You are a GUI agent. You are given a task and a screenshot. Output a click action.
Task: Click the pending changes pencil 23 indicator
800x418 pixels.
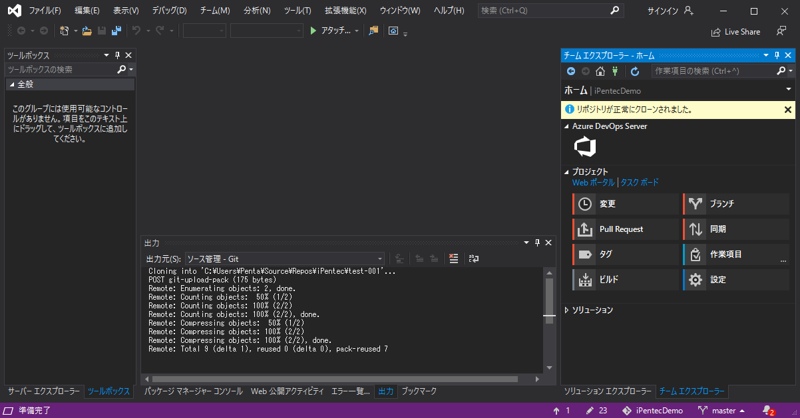(x=596, y=410)
